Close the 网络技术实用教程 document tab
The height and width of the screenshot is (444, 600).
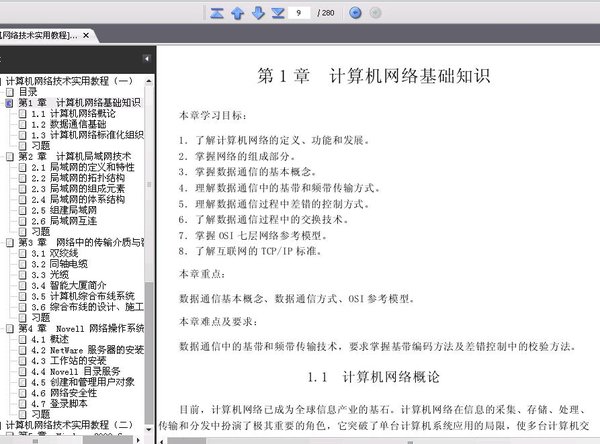point(86,36)
